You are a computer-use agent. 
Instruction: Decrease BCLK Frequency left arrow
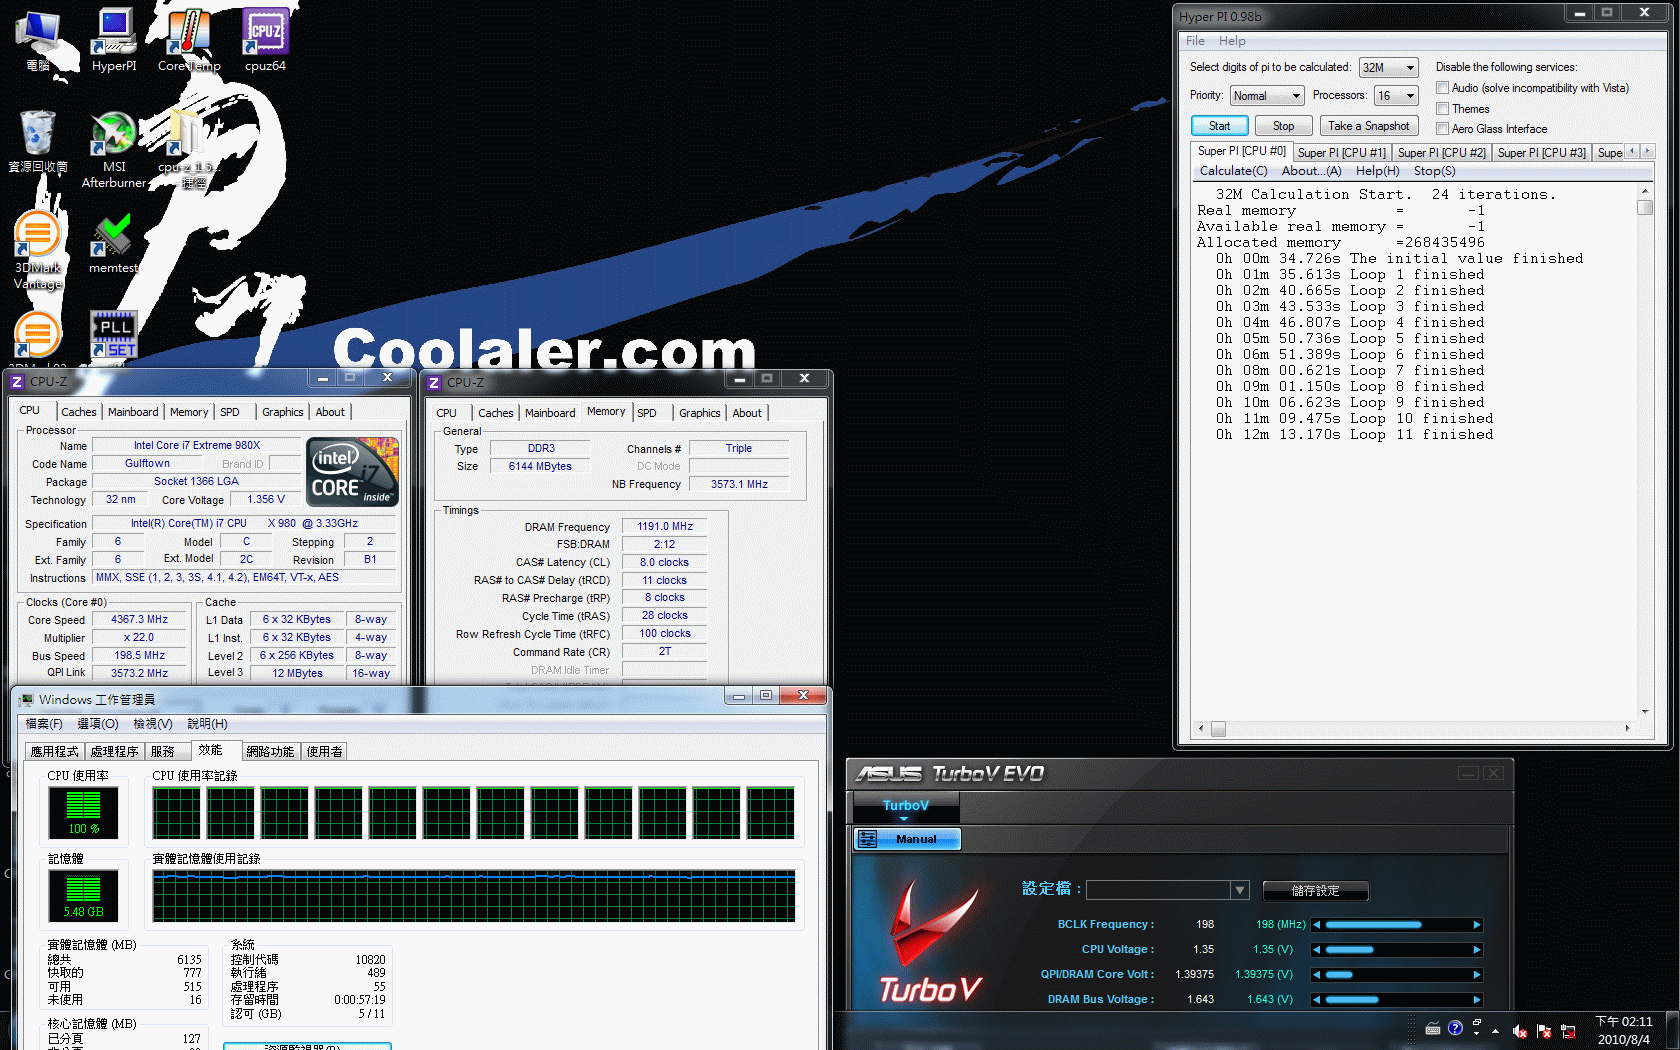1317,925
